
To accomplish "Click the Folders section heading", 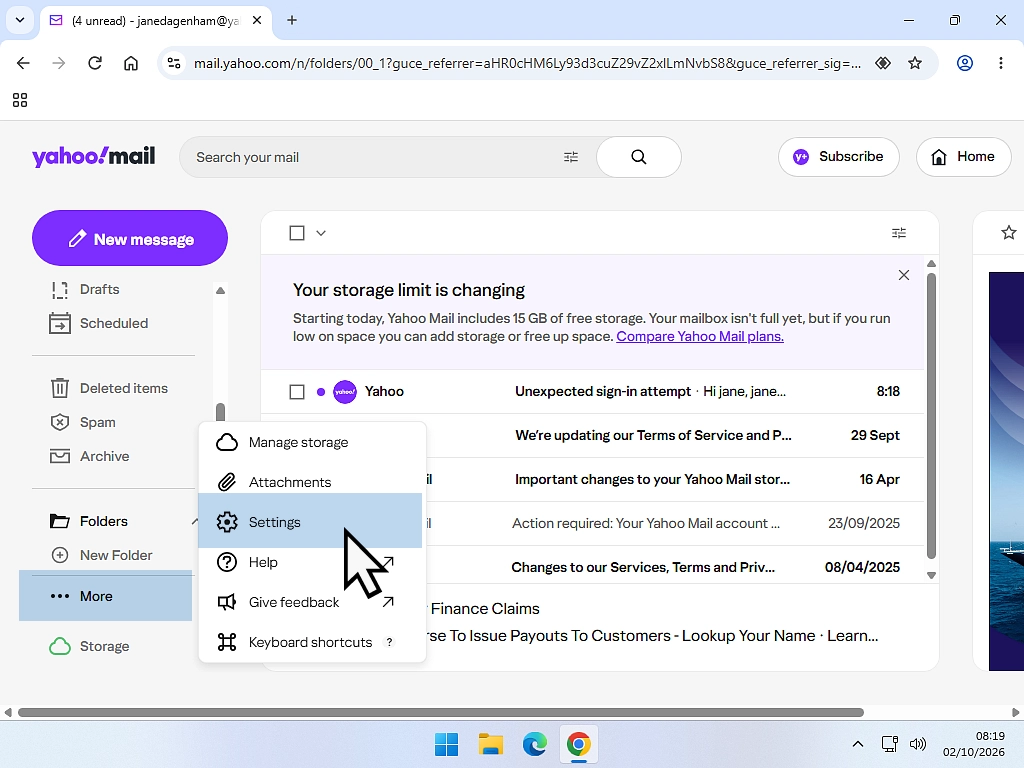I will coord(104,521).
